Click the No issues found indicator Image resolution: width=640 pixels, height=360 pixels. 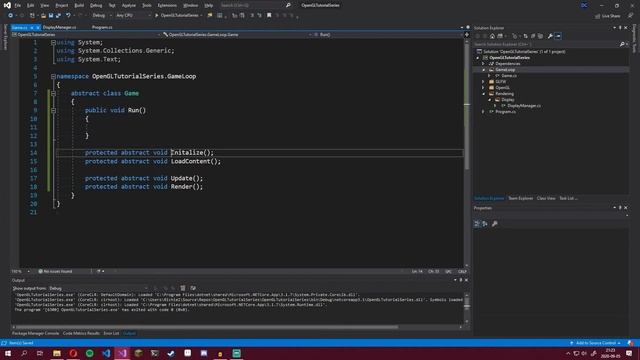55,271
